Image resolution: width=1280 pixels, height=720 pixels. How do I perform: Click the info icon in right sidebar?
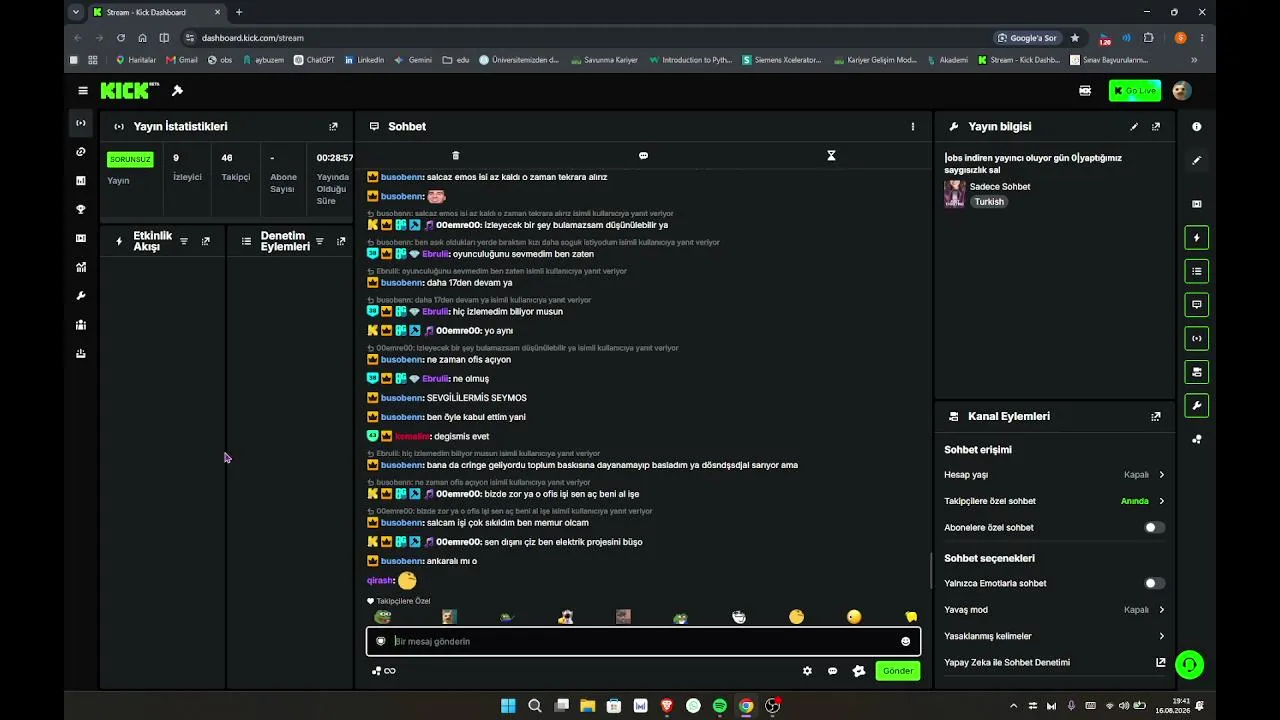(1197, 127)
